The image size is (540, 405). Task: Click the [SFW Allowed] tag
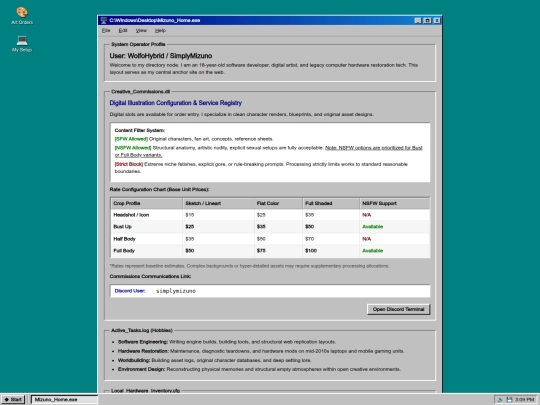pyautogui.click(x=131, y=139)
